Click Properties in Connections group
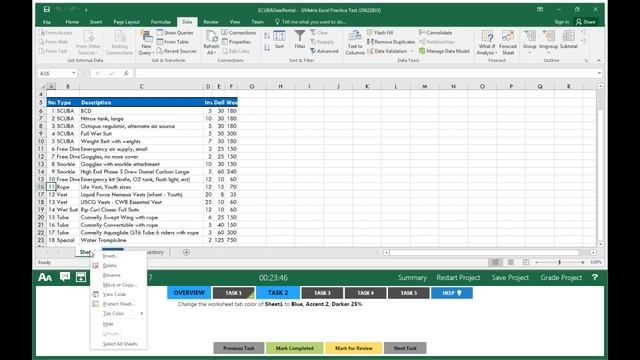Viewport: 640px width, 360px height. coord(236,42)
